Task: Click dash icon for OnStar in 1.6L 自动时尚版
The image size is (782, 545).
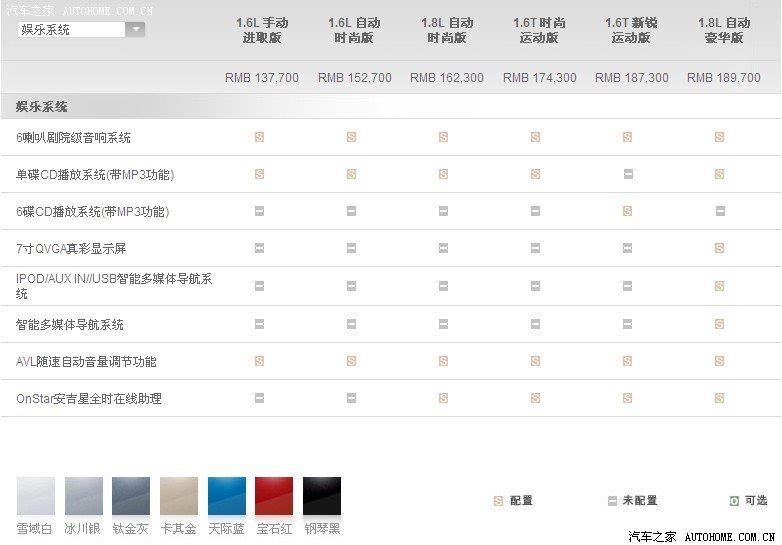Action: (x=352, y=398)
